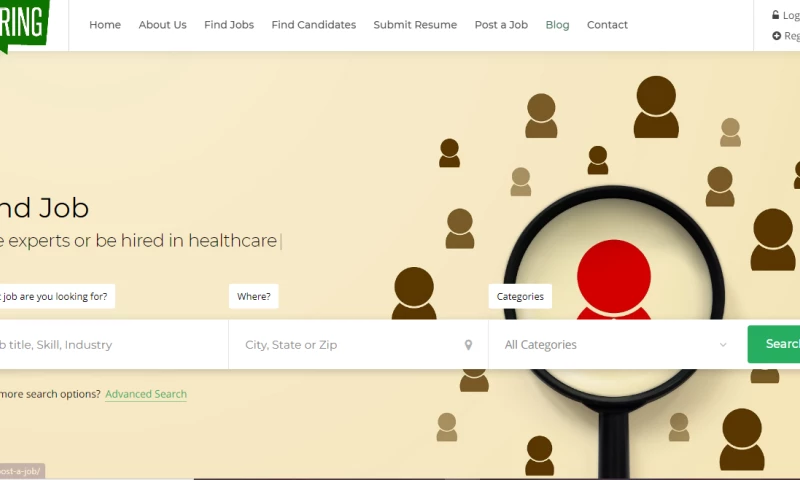
Task: Click the categories dropdown chevron
Action: click(723, 345)
